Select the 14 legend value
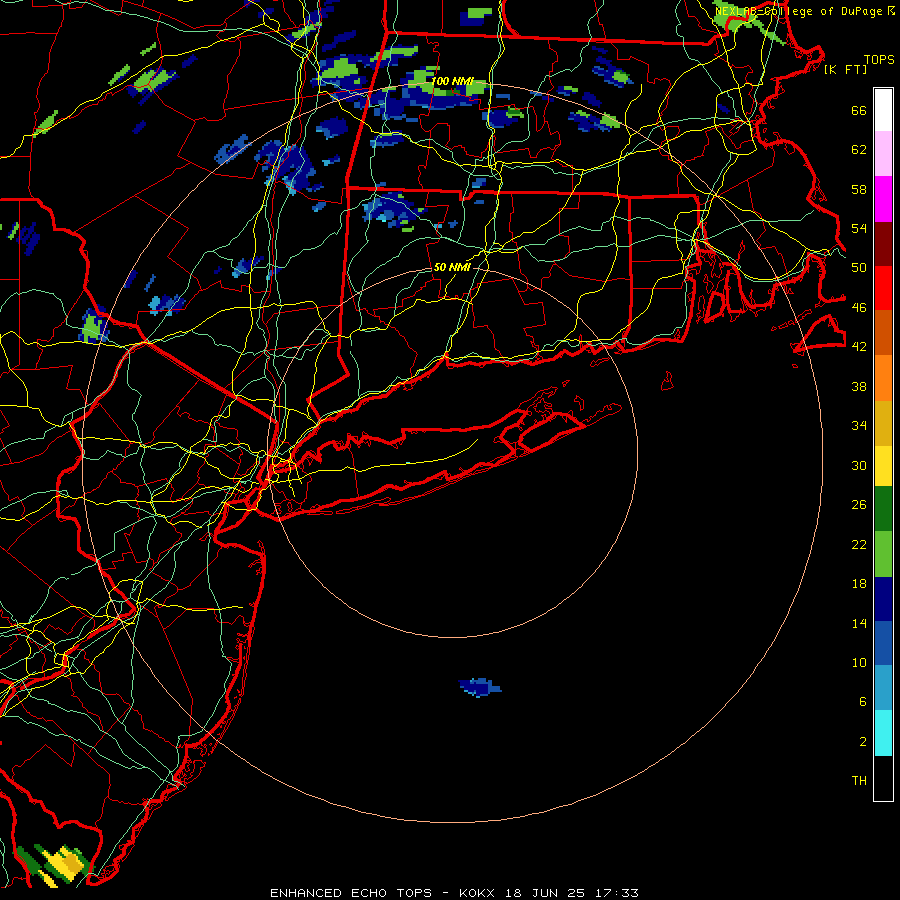This screenshot has width=900, height=900. [859, 623]
